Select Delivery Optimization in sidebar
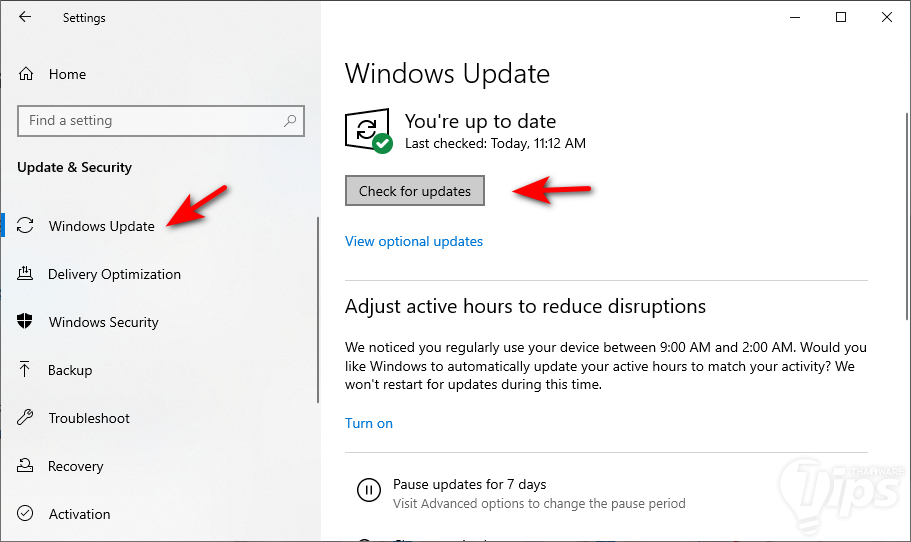The height and width of the screenshot is (542, 911). pos(114,274)
